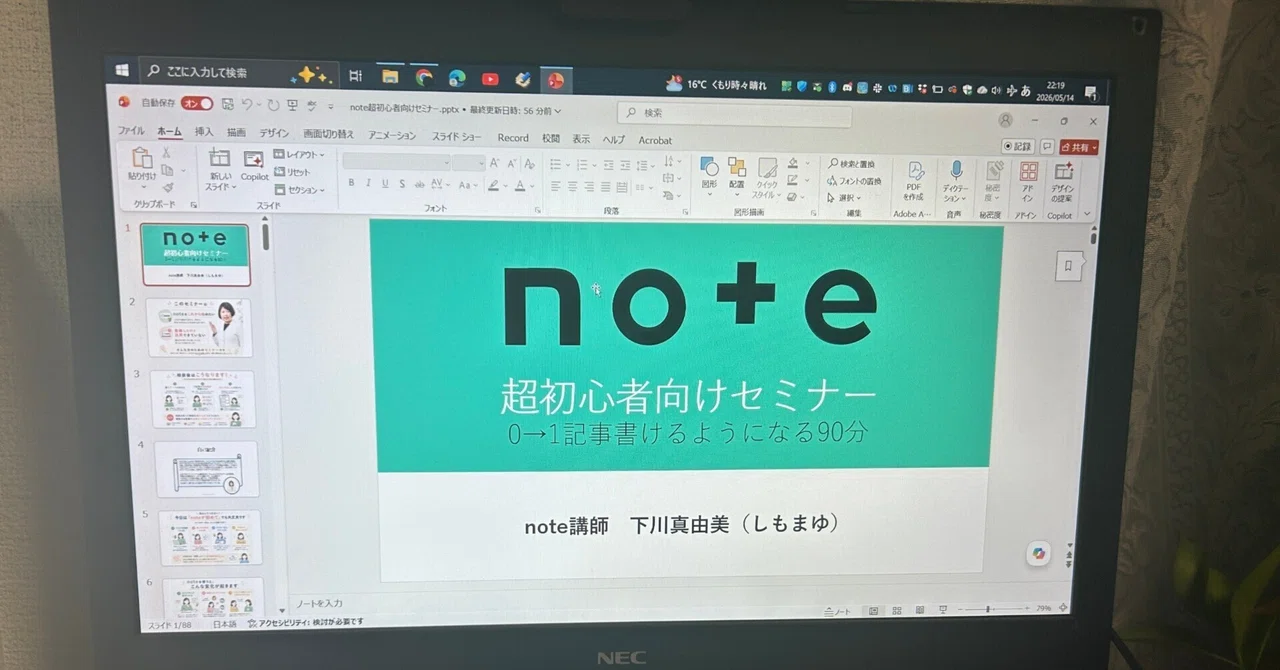Switch to the Record tab
1280x670 pixels.
[x=513, y=138]
